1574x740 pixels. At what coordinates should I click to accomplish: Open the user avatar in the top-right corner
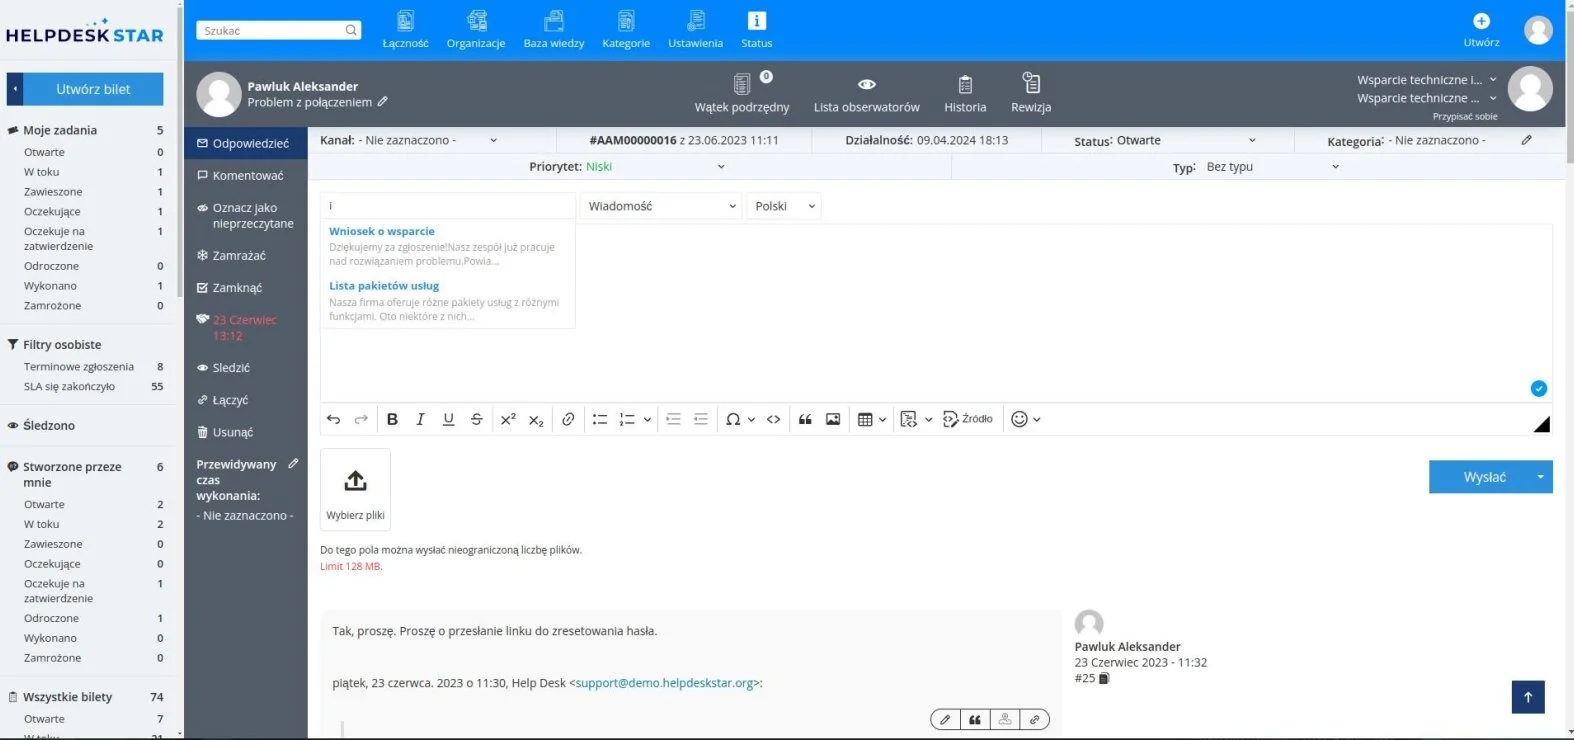[x=1538, y=30]
